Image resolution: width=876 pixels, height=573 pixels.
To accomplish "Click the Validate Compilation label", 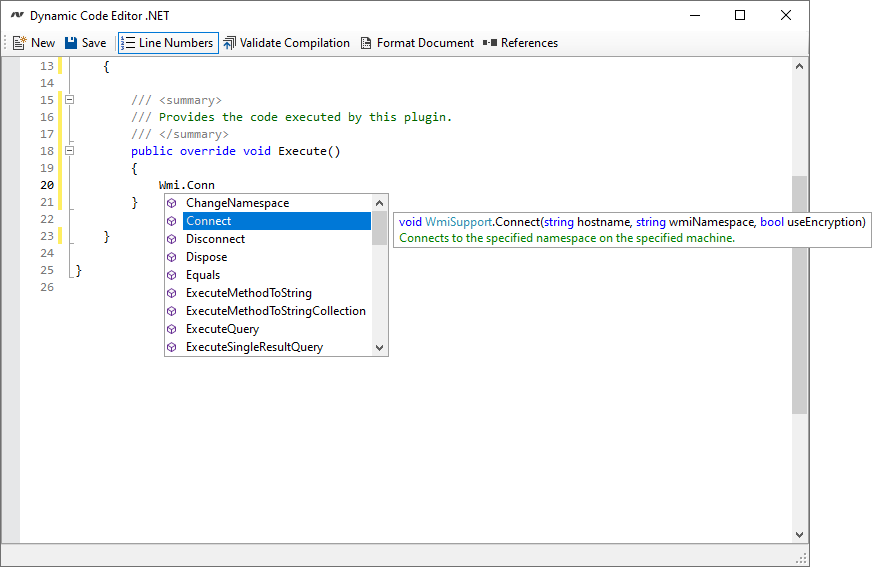I will click(x=294, y=43).
